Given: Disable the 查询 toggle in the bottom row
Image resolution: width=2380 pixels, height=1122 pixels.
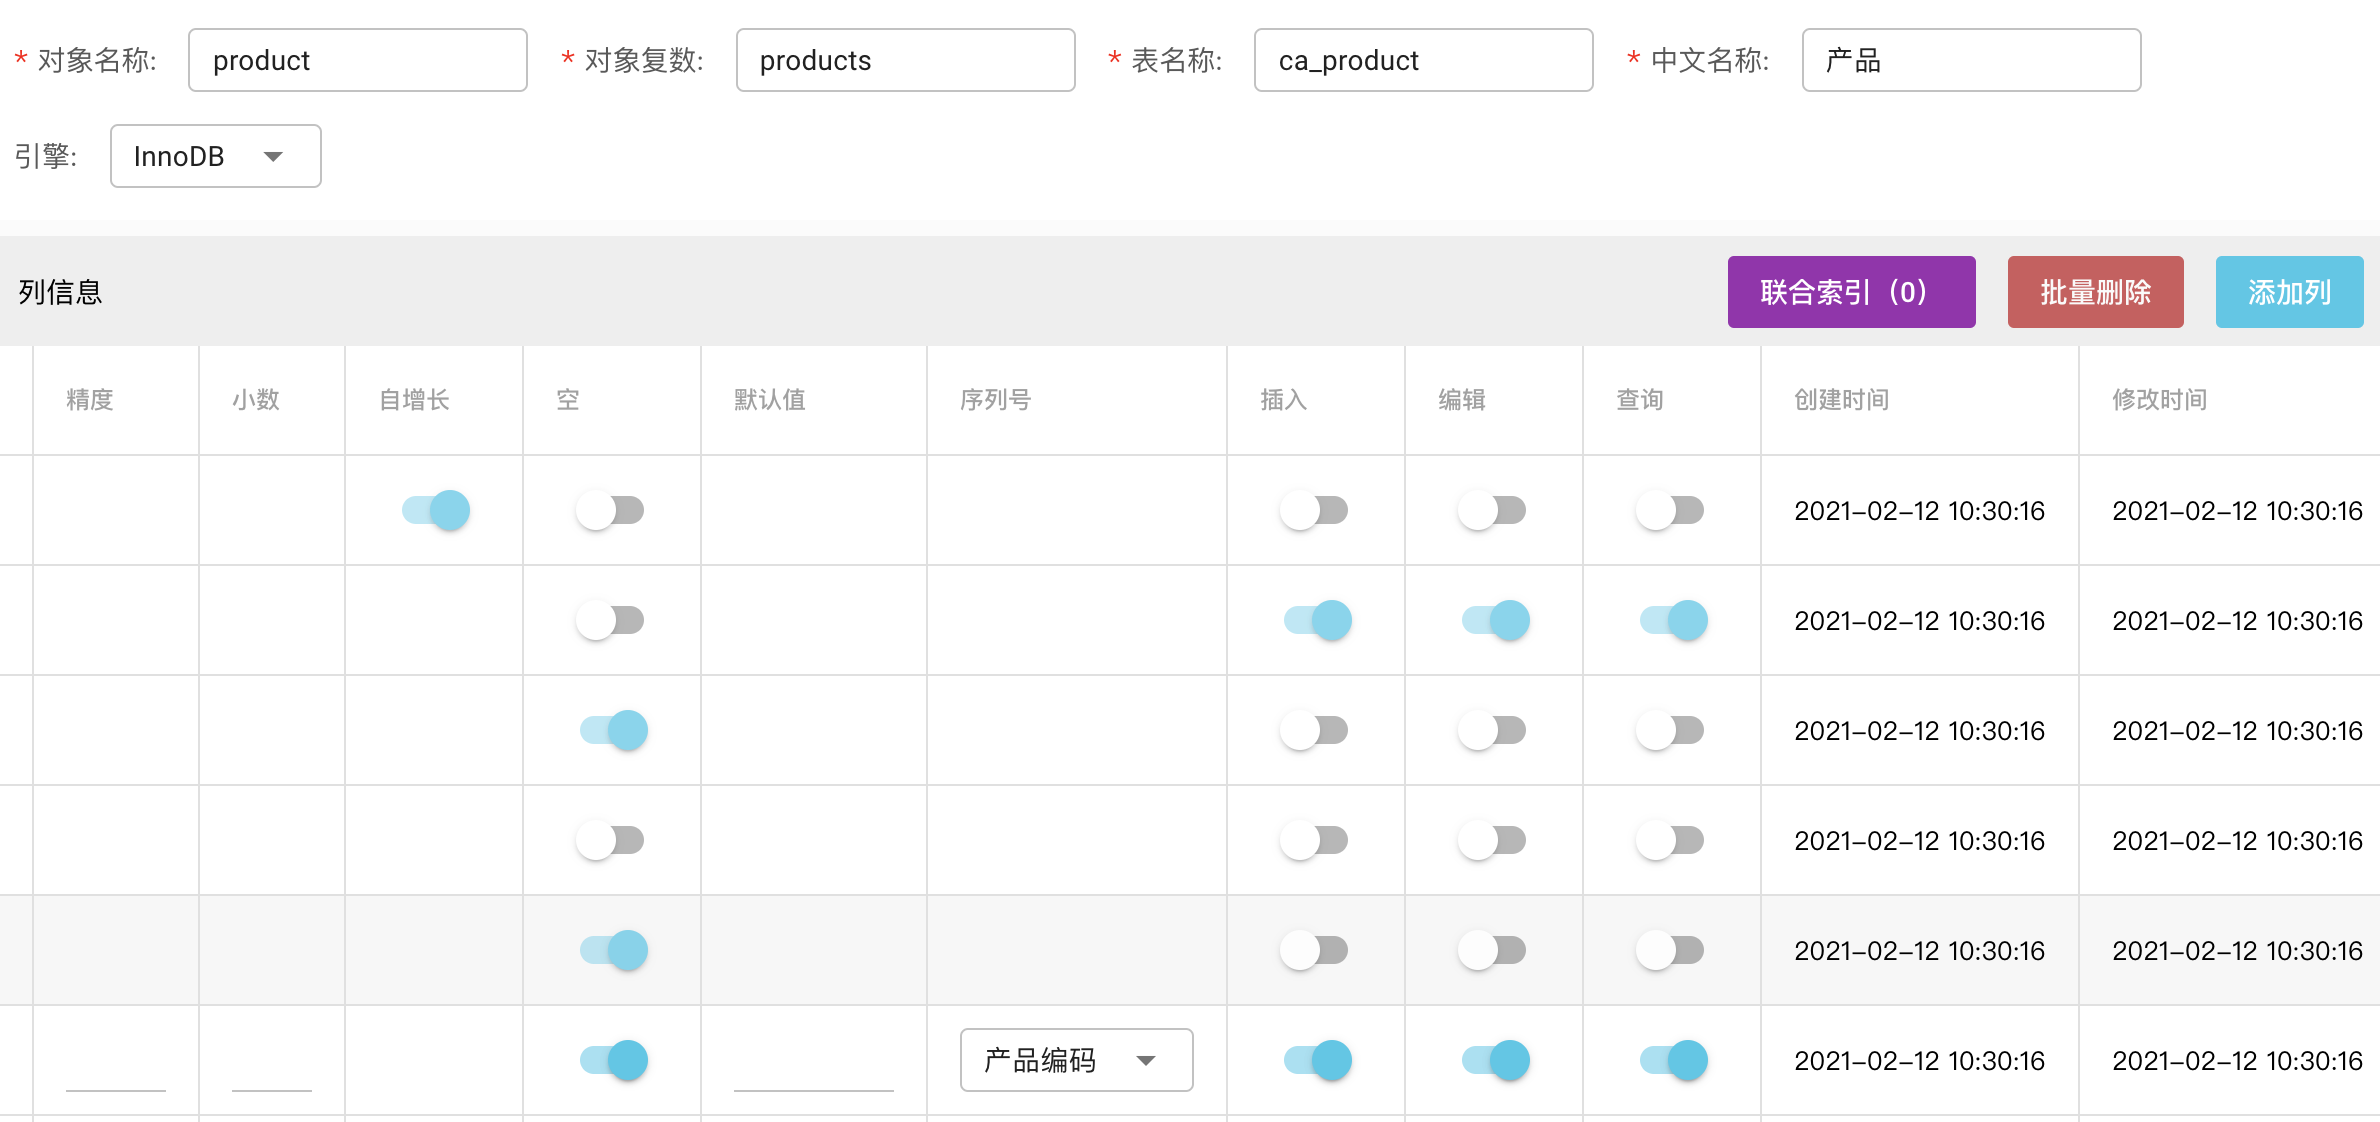Looking at the screenshot, I should (1671, 1060).
